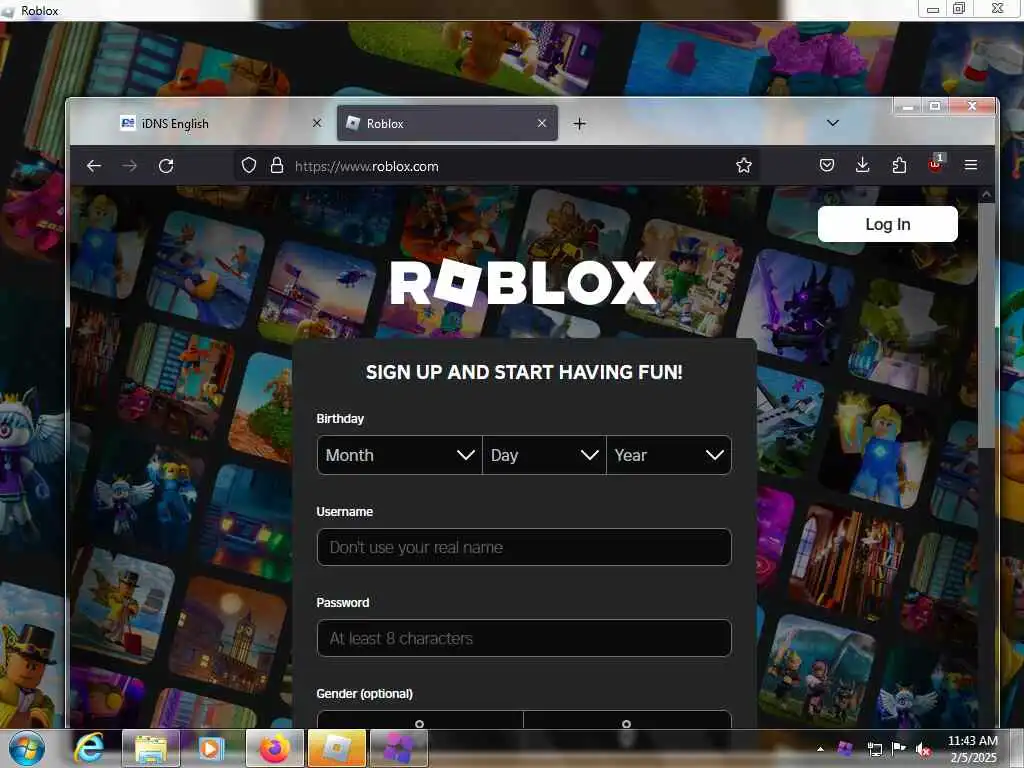
Task: Open the Day birthday dropdown
Action: [544, 455]
